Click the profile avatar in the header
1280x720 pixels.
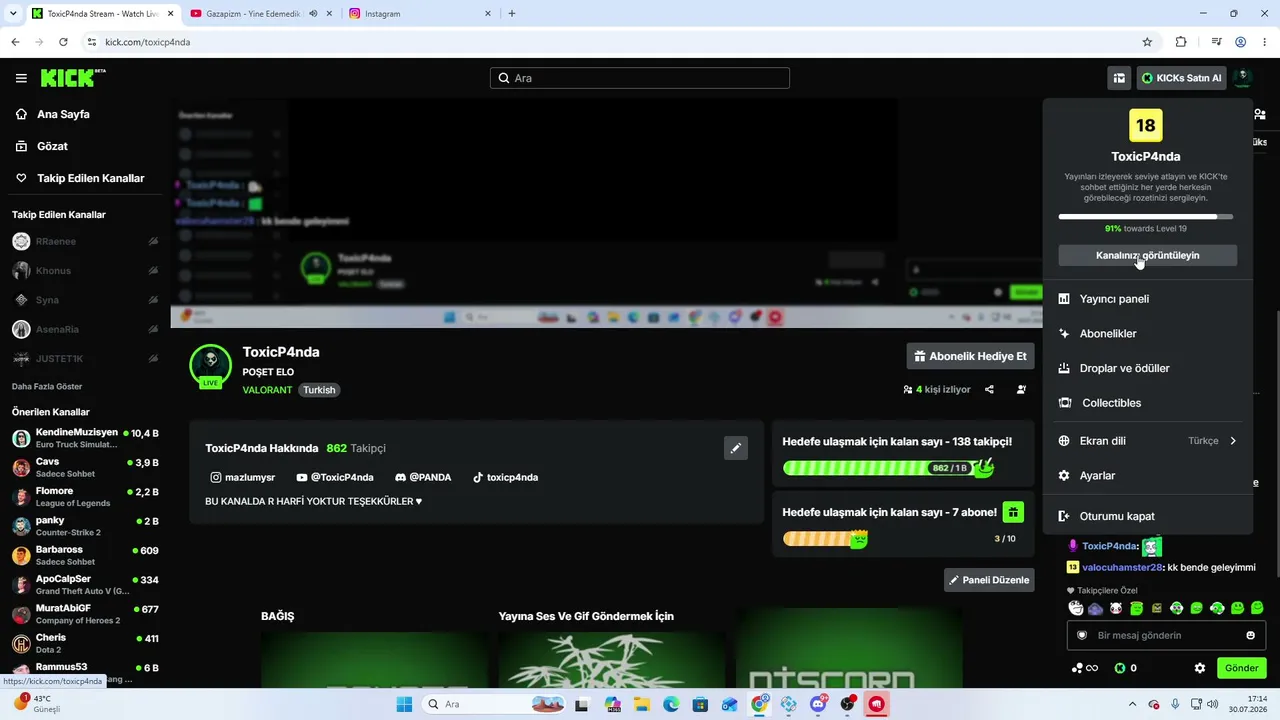(x=1242, y=78)
